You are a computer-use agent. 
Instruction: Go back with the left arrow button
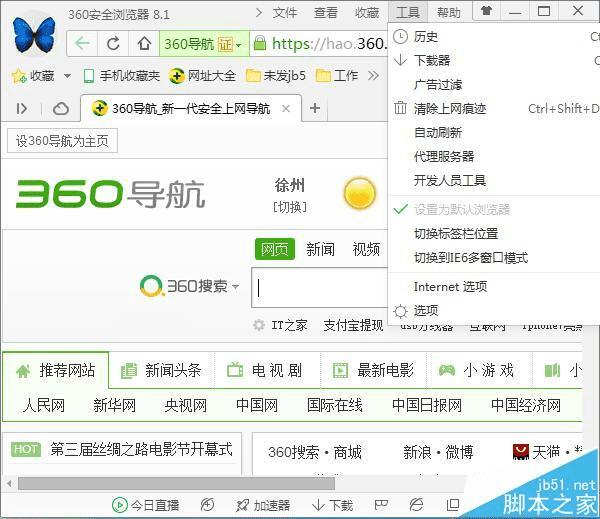click(82, 43)
